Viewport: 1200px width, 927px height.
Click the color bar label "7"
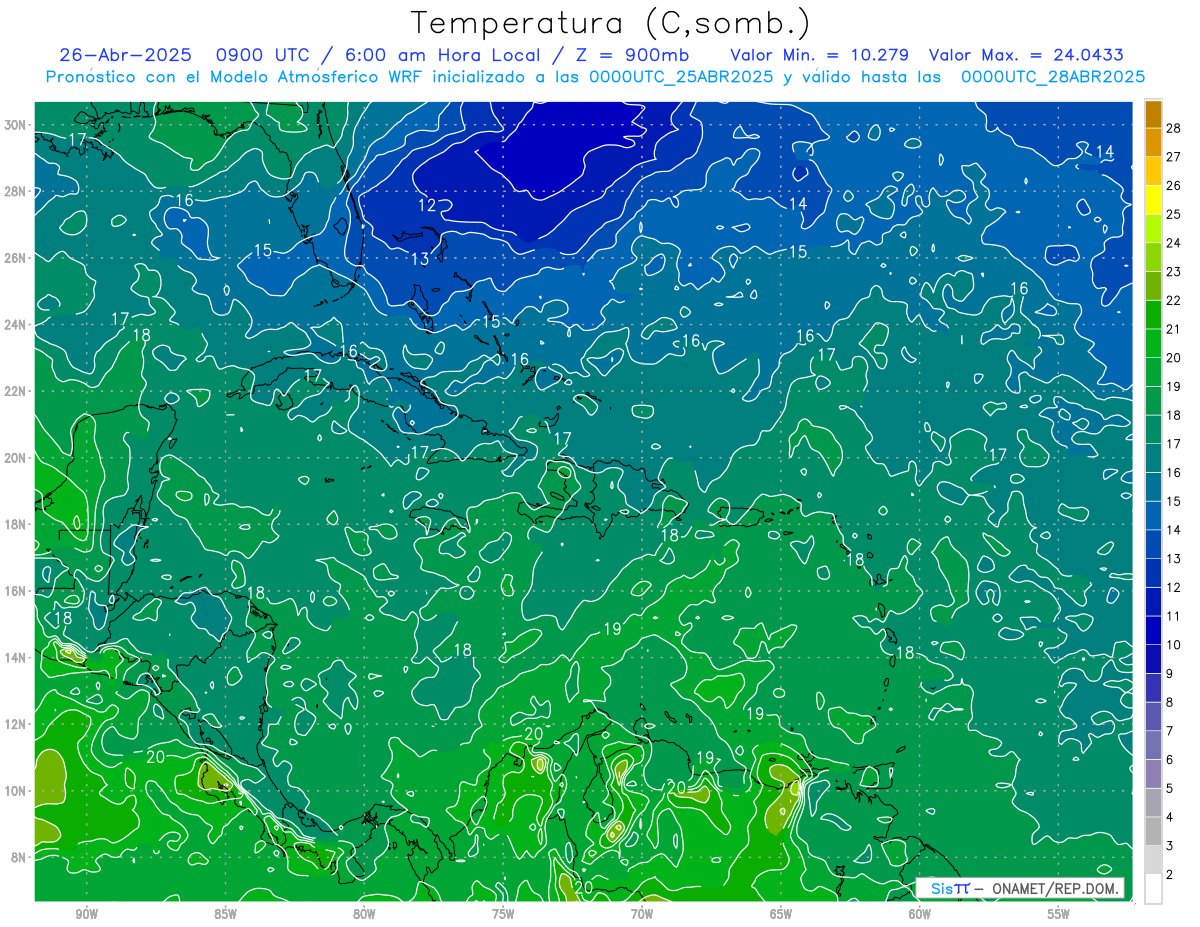click(1171, 731)
